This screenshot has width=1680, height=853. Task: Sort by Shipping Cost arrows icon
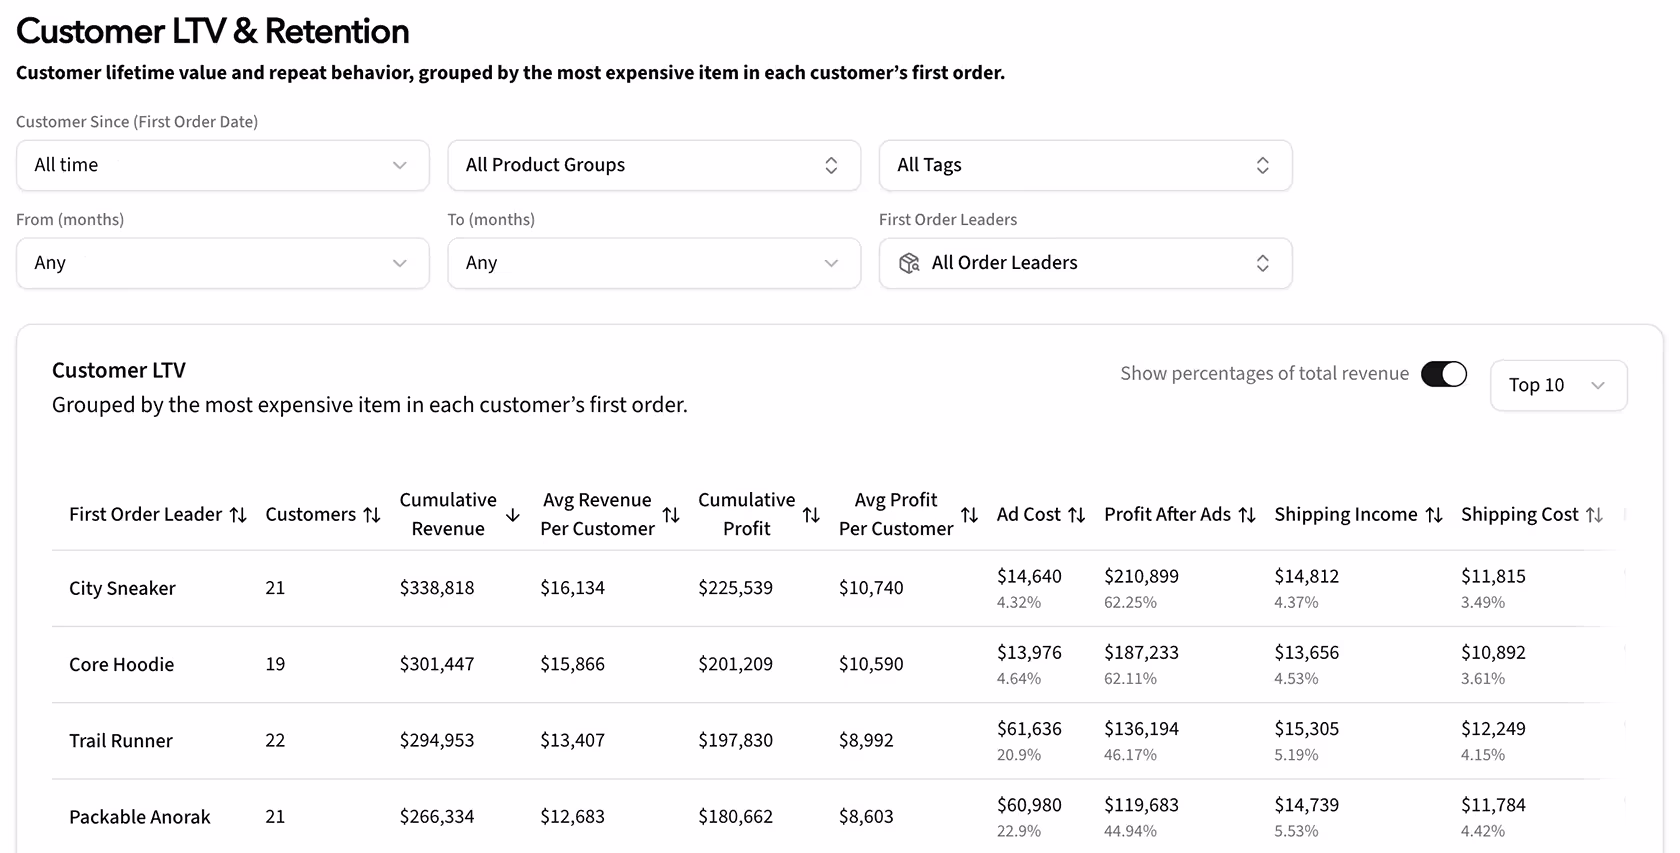point(1594,515)
